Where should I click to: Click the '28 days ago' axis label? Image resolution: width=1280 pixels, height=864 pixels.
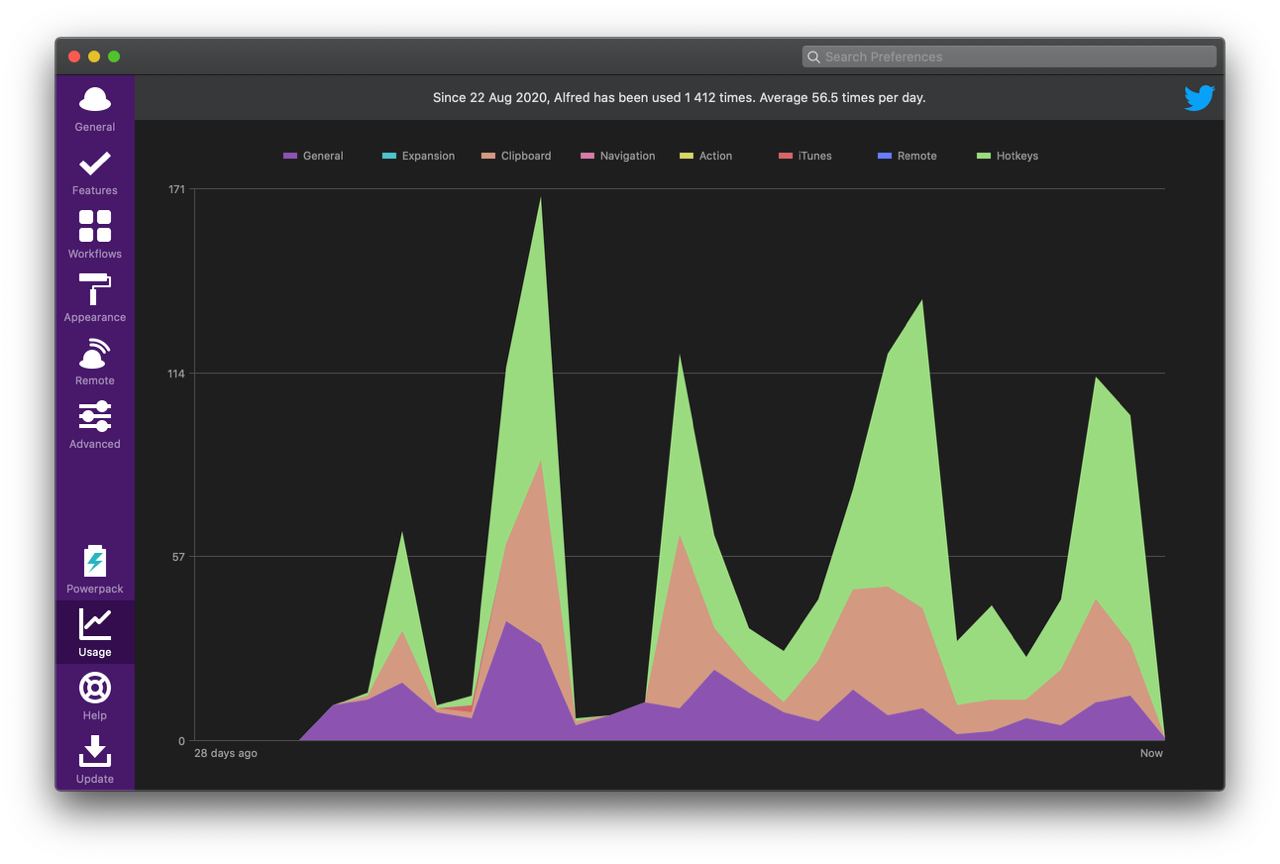(225, 753)
